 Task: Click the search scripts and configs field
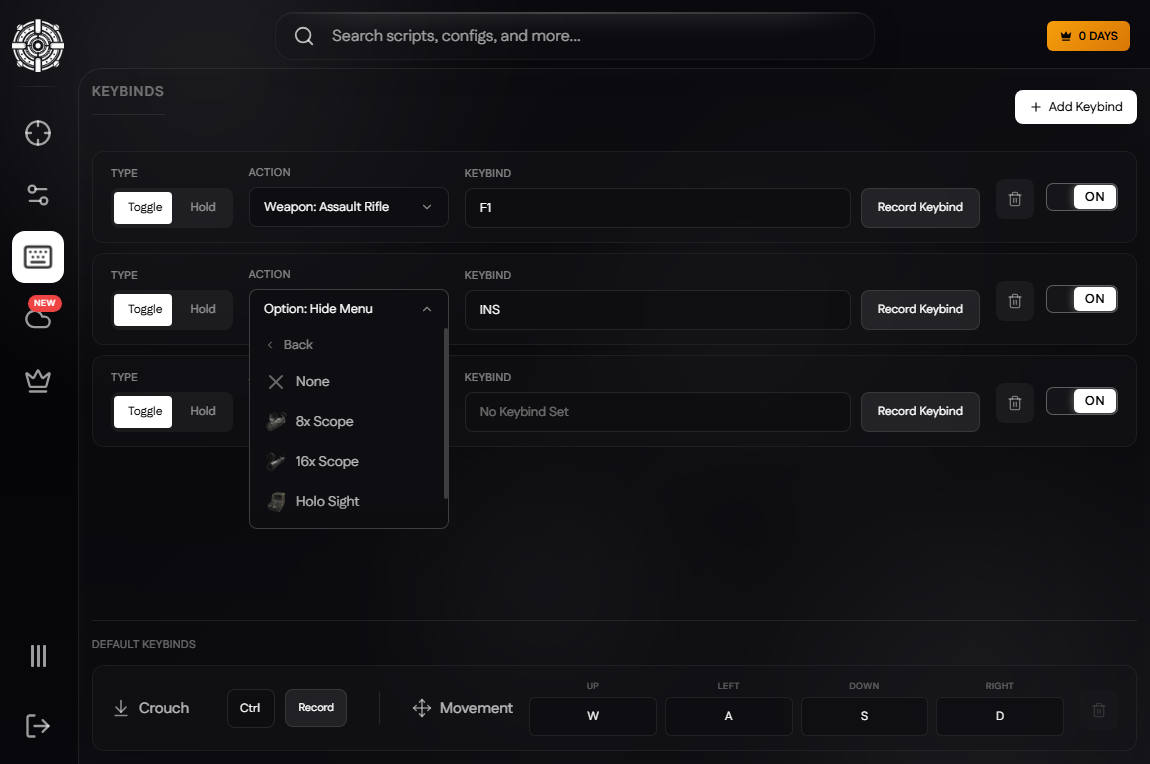click(575, 36)
